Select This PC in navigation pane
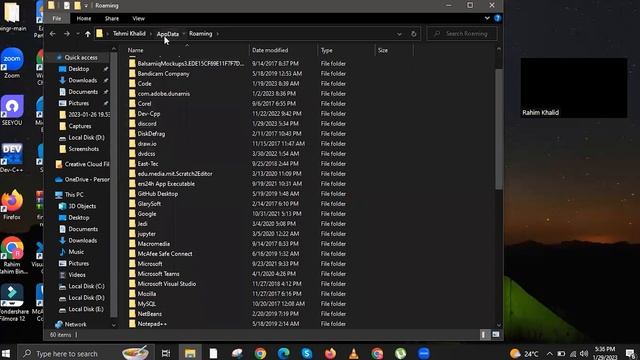Image resolution: width=640 pixels, height=360 pixels. (73, 195)
